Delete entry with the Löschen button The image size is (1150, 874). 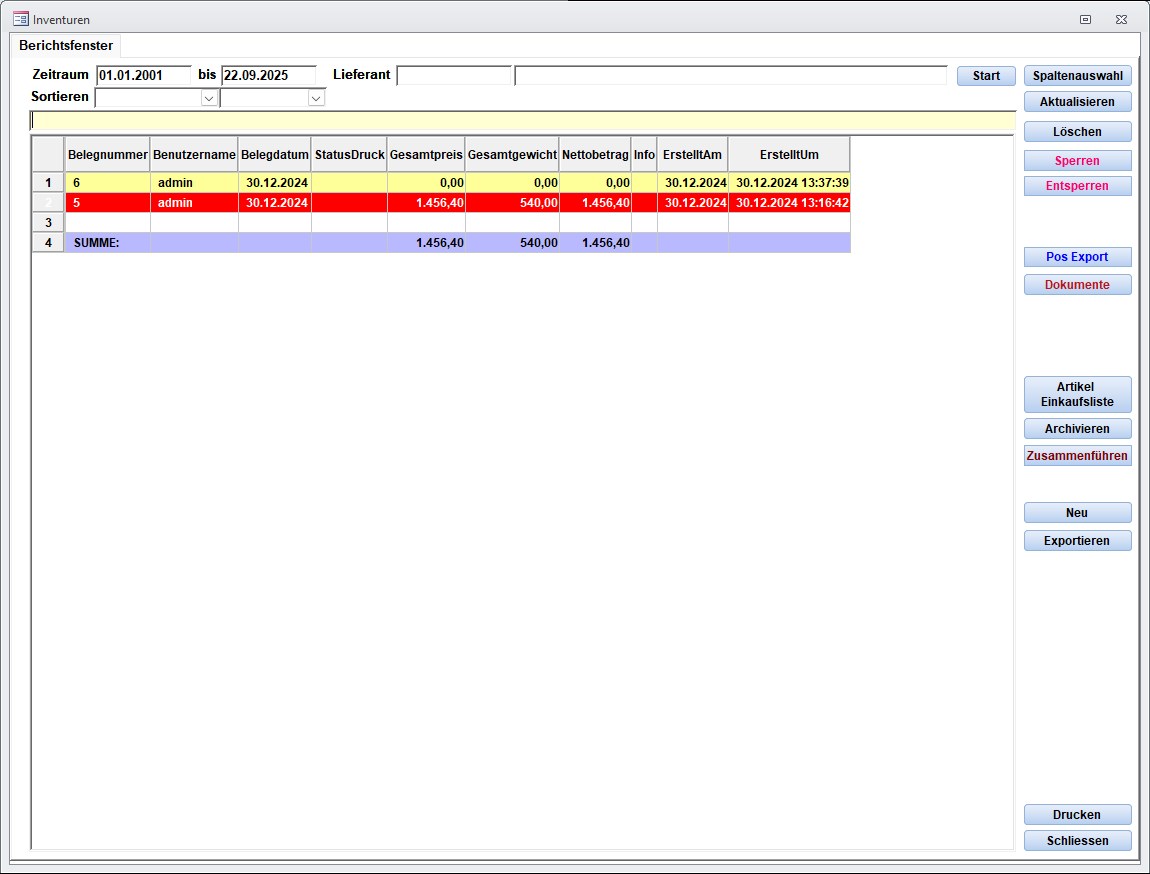click(1077, 132)
